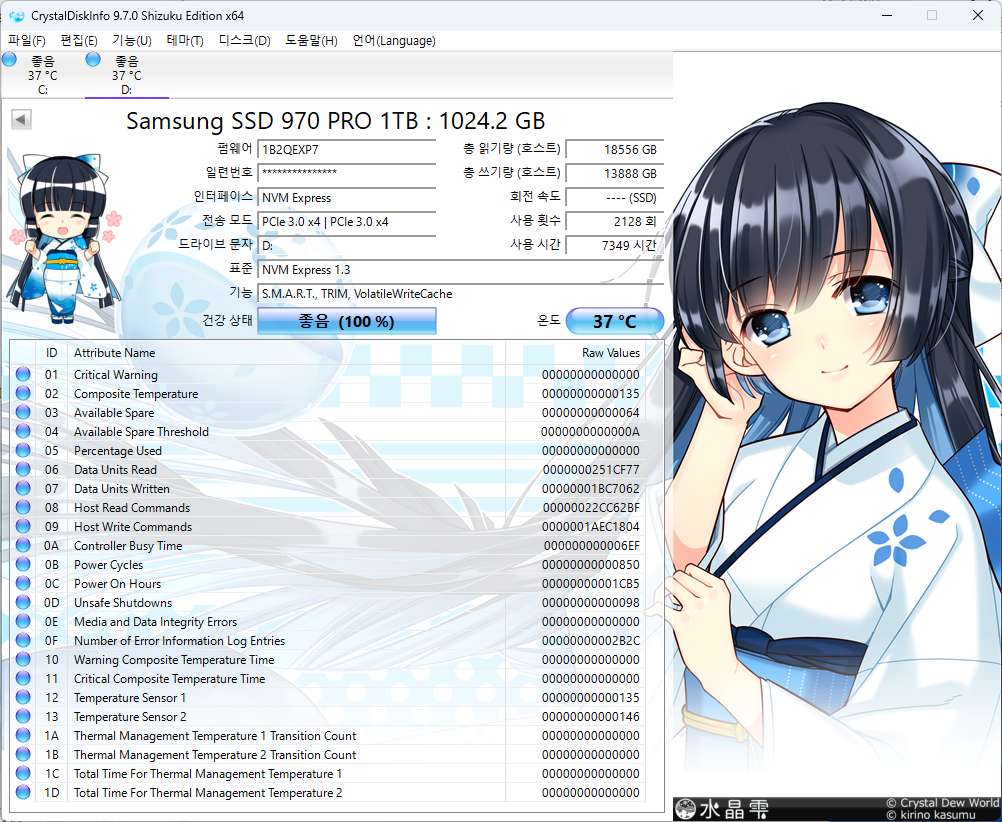Select the D: drive tab

pos(127,75)
